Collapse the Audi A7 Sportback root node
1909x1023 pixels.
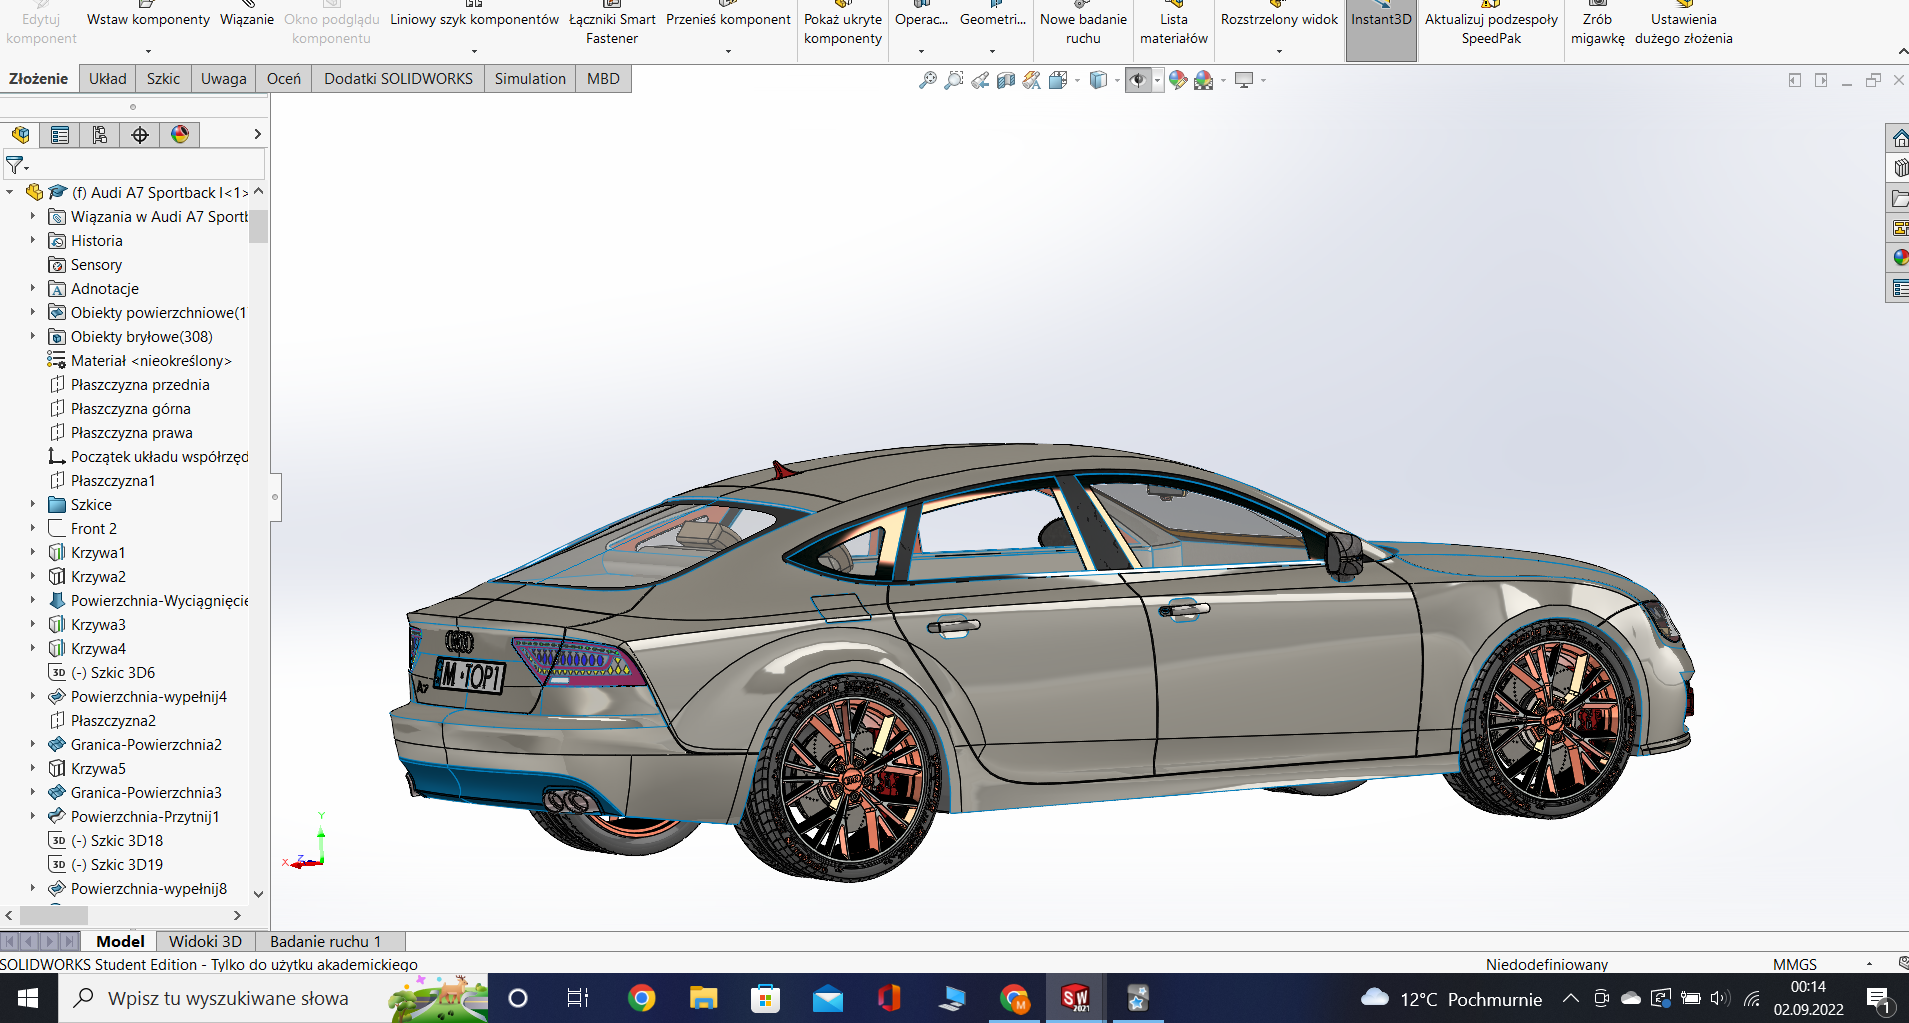[10, 192]
